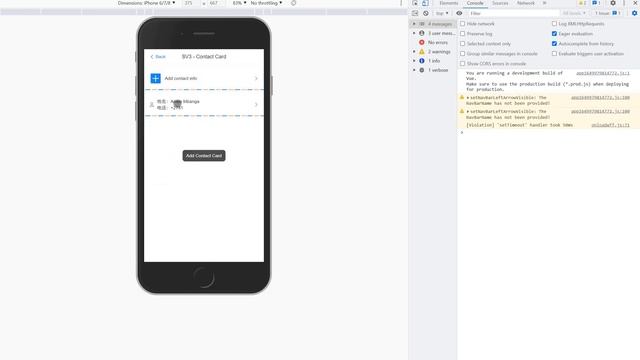Expand the 1 verbose group
This screenshot has height=360, width=640.
(x=414, y=70)
